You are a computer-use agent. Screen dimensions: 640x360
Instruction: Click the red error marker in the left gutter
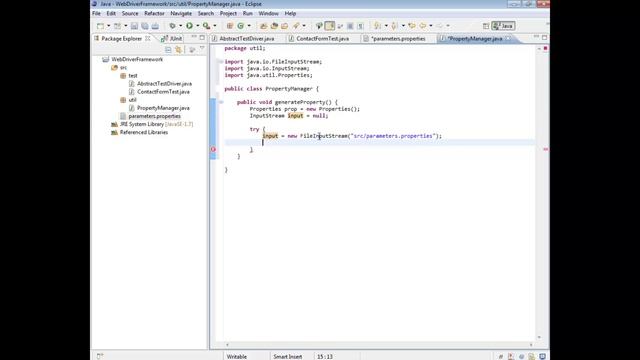pyautogui.click(x=213, y=149)
